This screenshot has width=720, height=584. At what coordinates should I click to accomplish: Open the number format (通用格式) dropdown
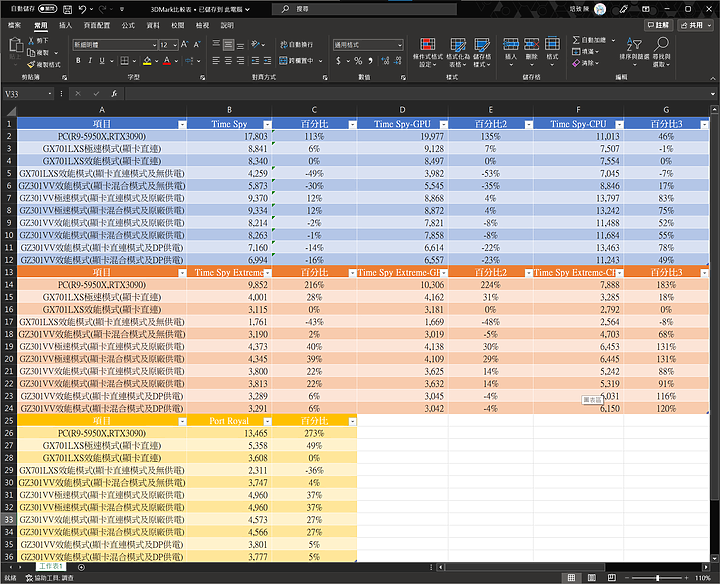pyautogui.click(x=400, y=45)
